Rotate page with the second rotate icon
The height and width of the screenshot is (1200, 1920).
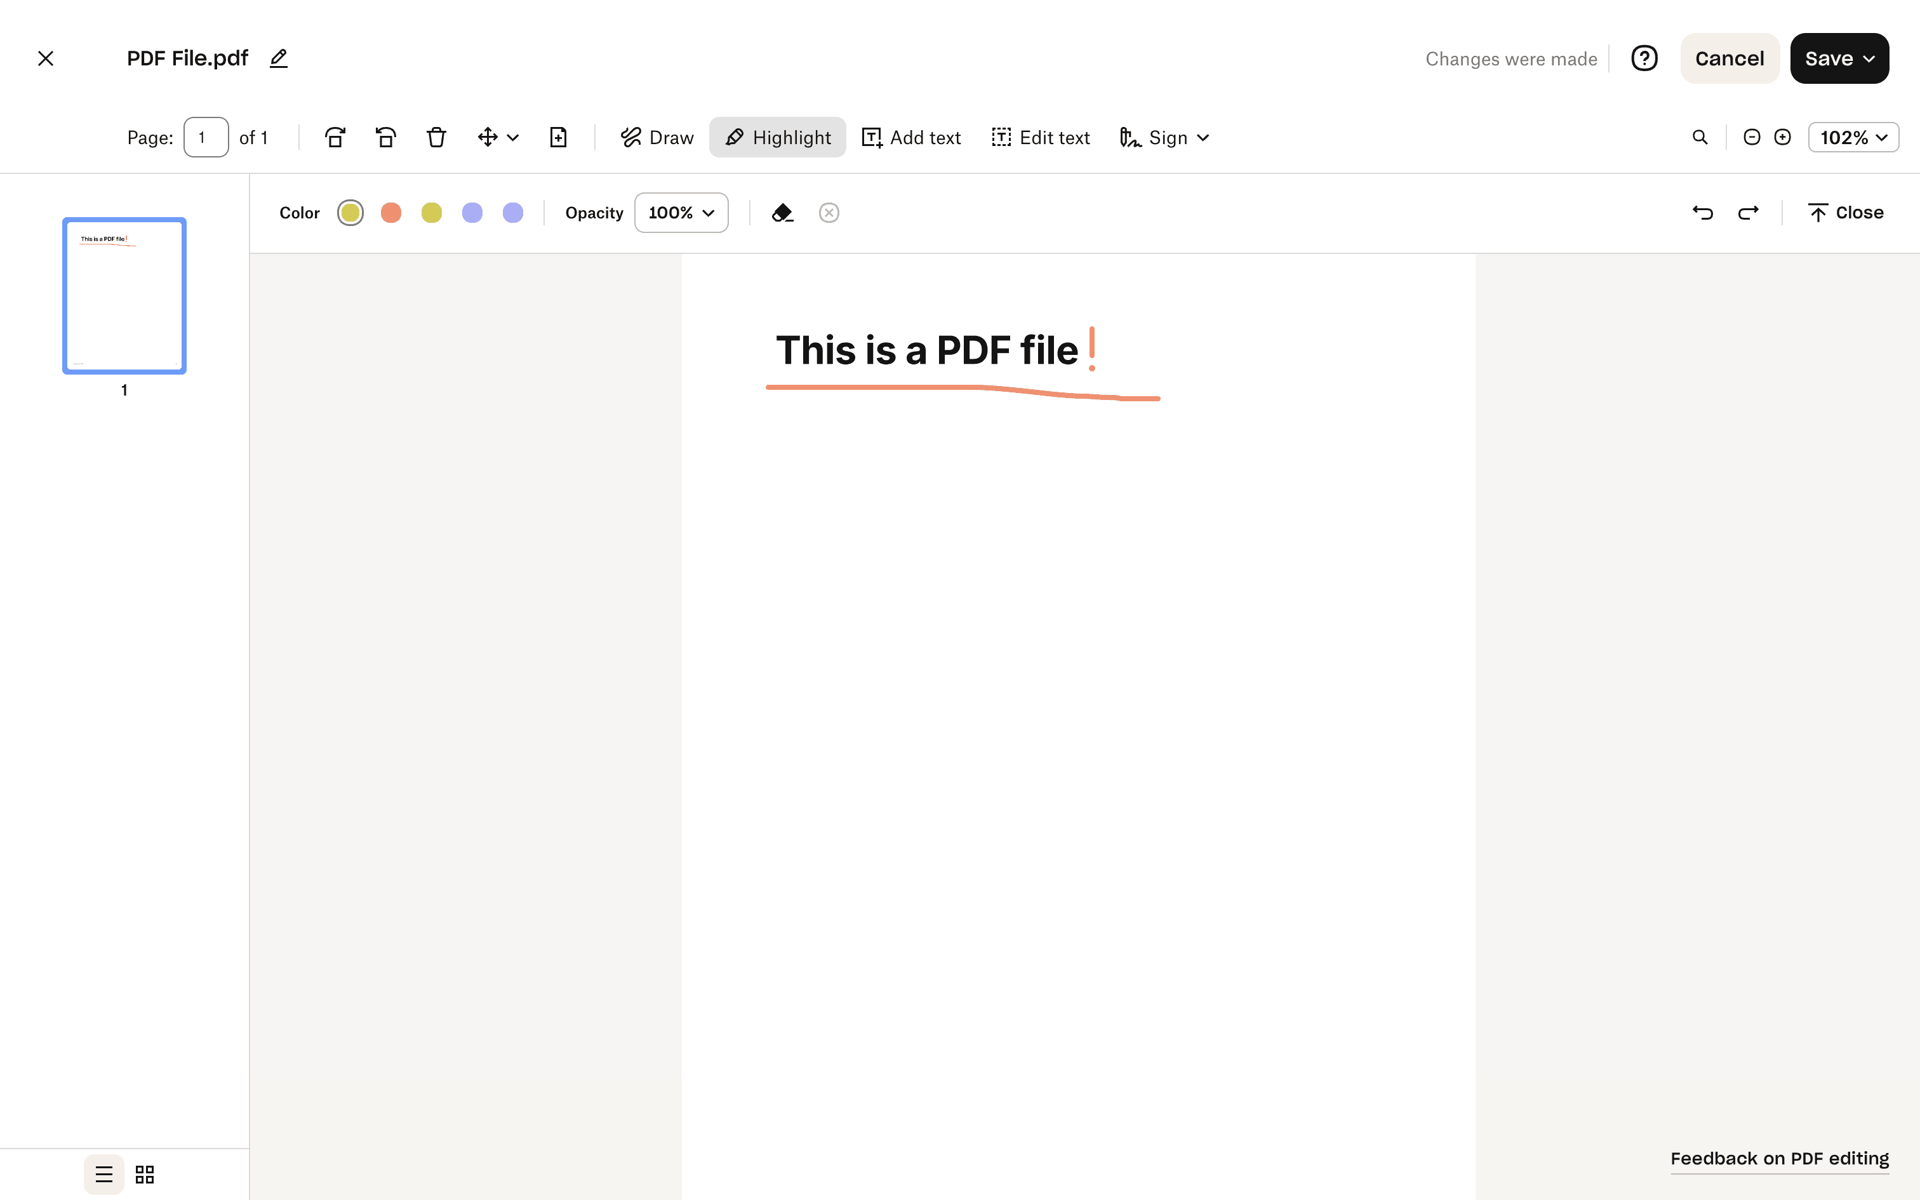[386, 138]
